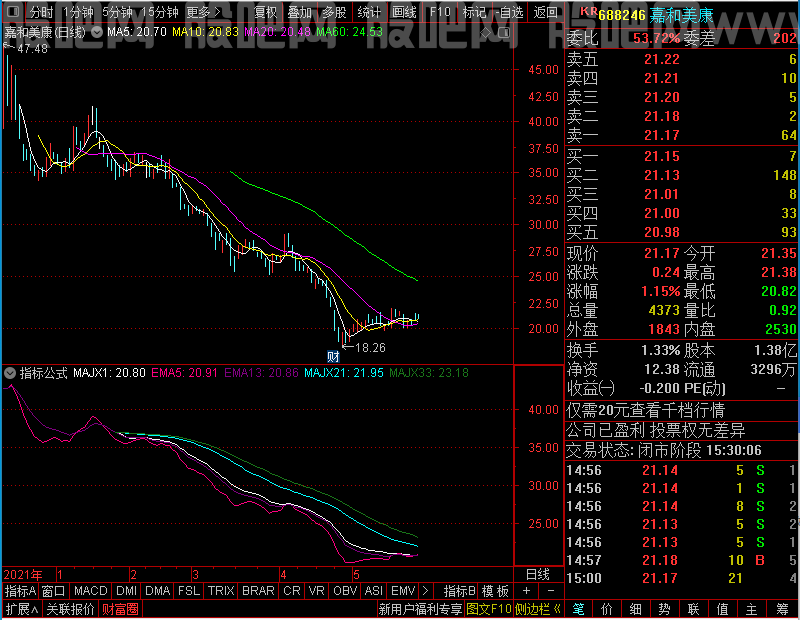800x620 pixels.
Task: Select the 笔 tick tab
Action: pos(578,609)
